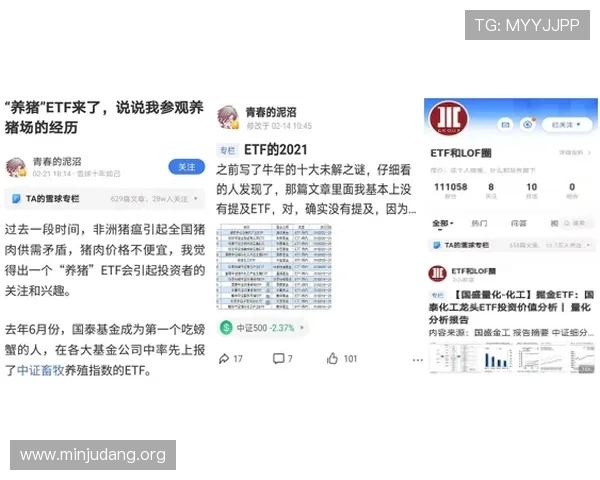Open the 10 watchlist stat
600x480 pixels.
tap(532, 191)
